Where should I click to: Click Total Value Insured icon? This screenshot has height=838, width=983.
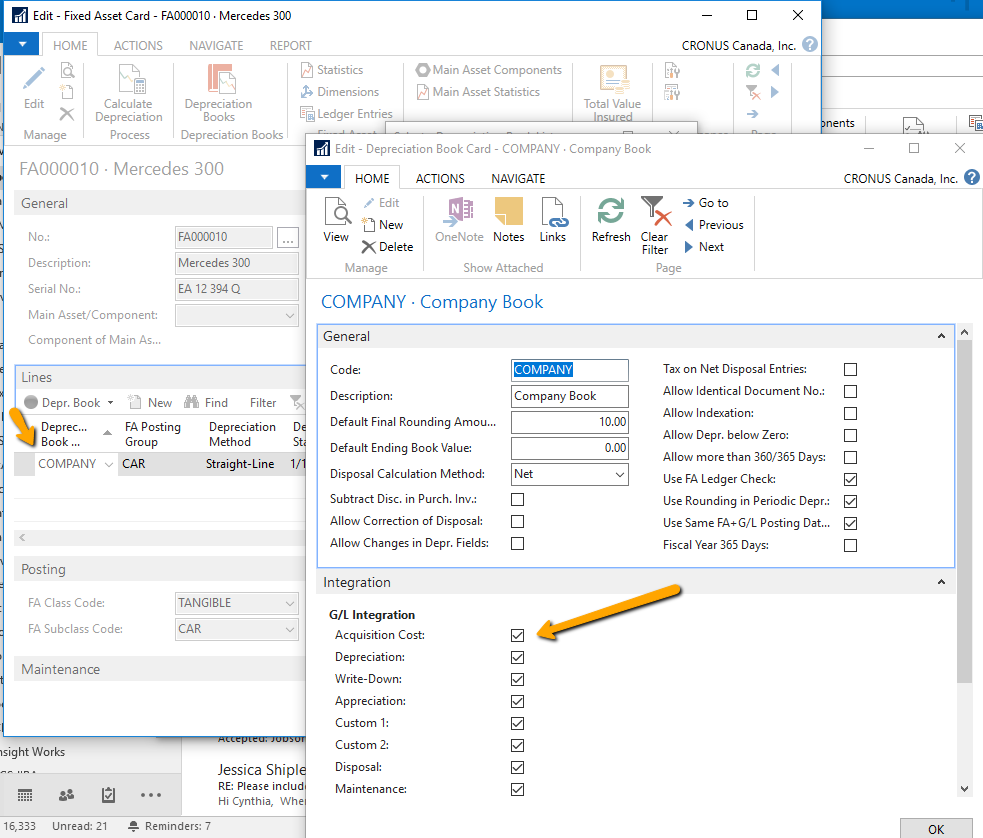point(612,93)
